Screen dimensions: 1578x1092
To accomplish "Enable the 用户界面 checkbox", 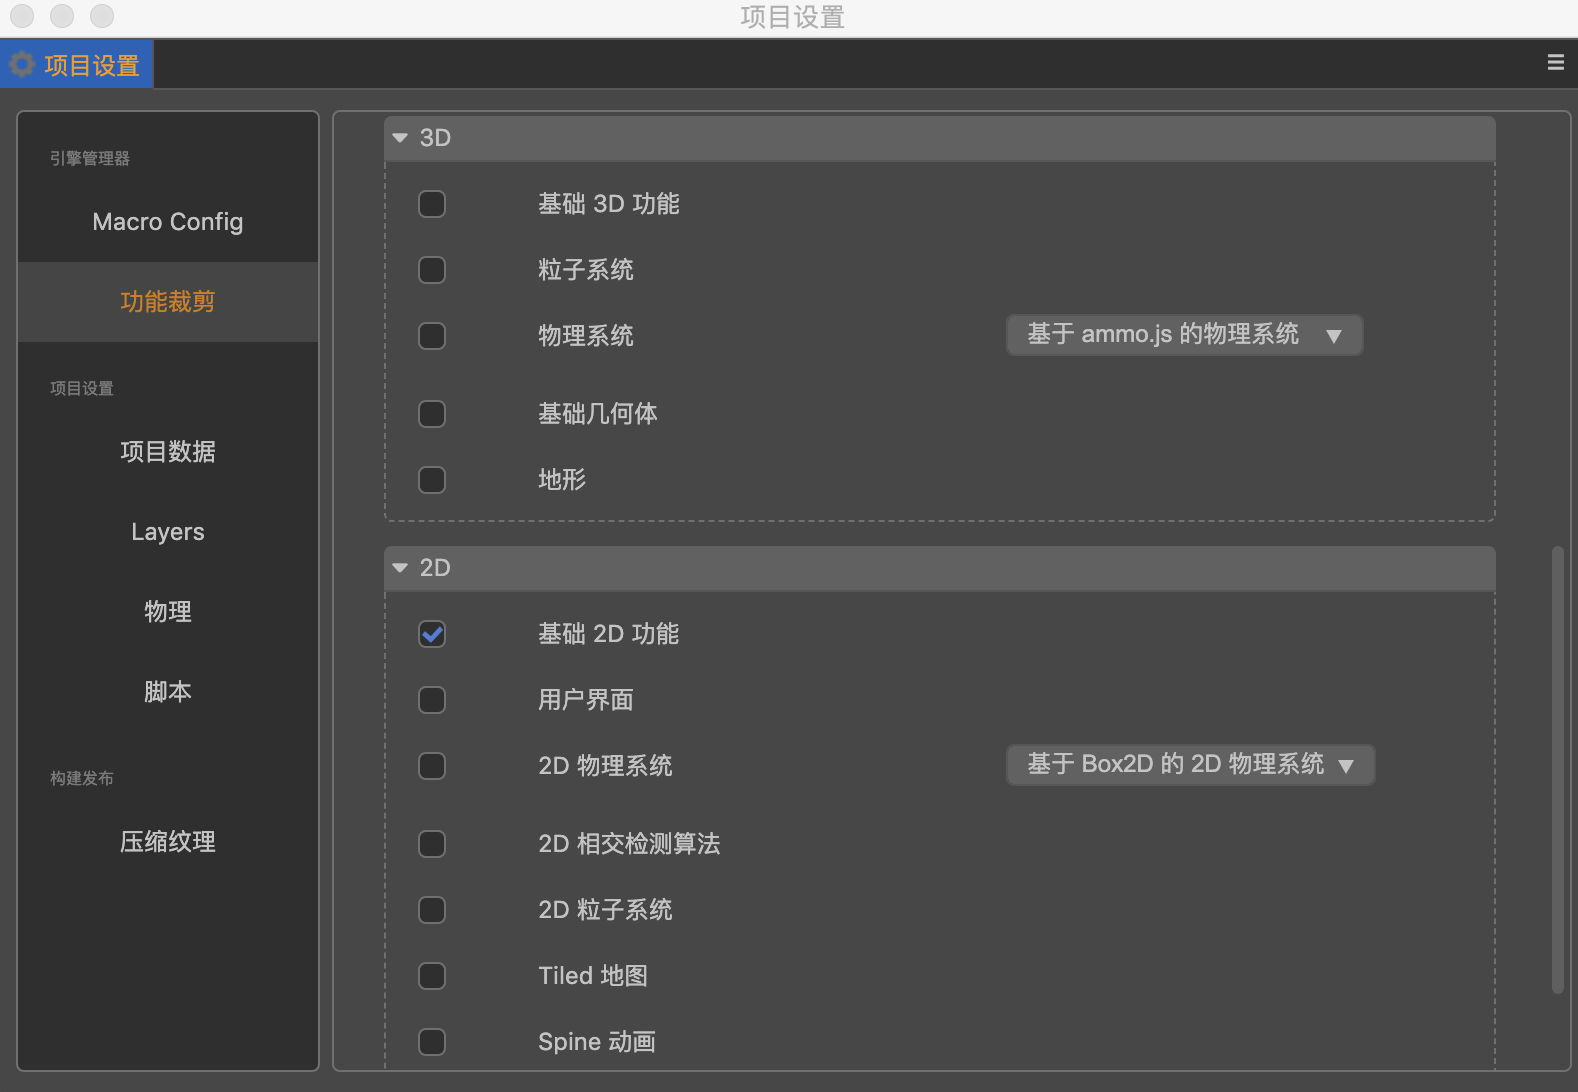I will point(432,700).
